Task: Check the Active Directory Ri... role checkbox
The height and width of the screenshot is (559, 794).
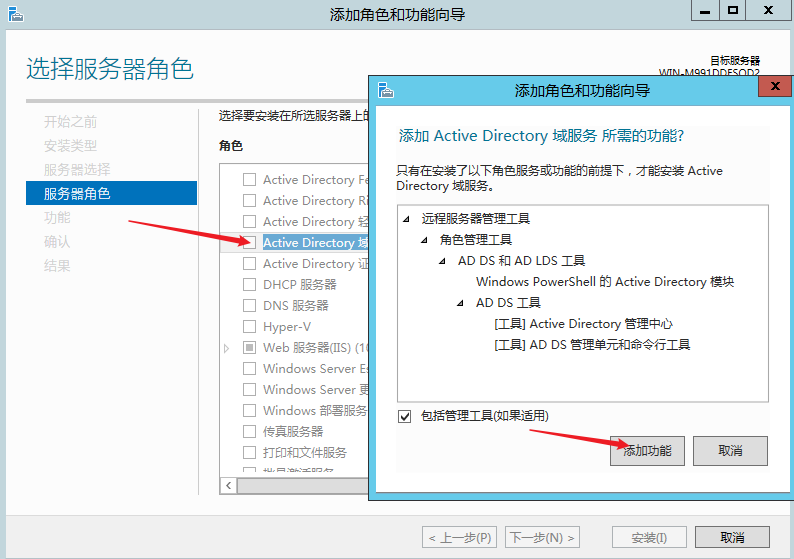Action: pos(249,201)
